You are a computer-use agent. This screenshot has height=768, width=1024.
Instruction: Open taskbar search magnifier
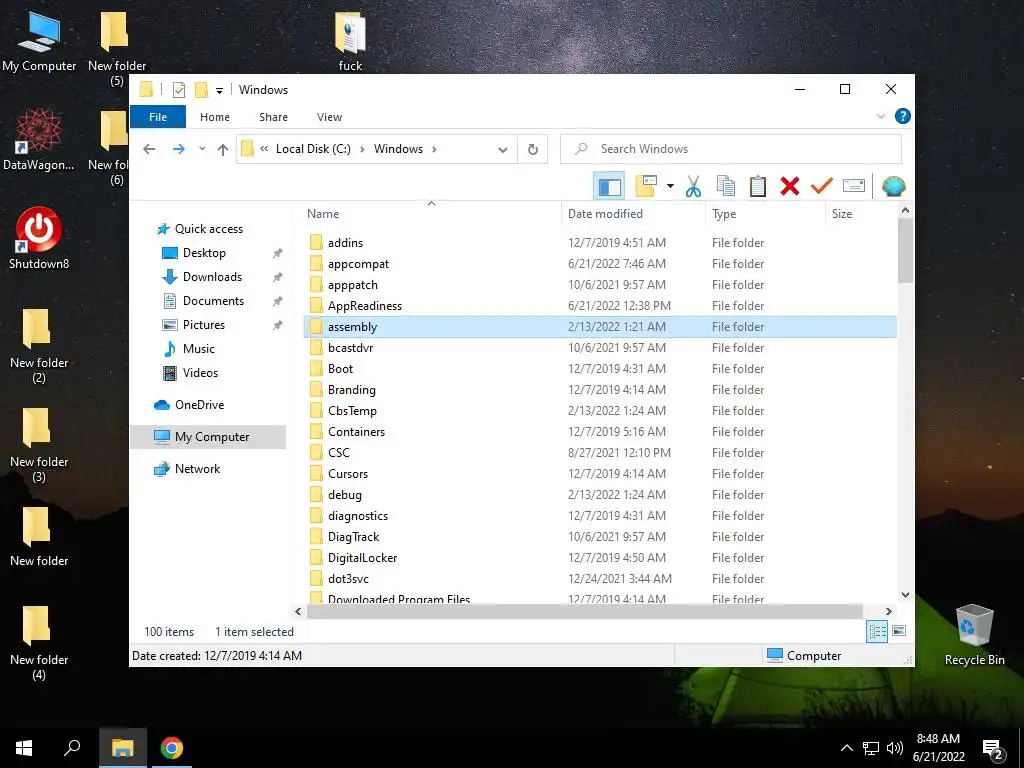pos(72,748)
